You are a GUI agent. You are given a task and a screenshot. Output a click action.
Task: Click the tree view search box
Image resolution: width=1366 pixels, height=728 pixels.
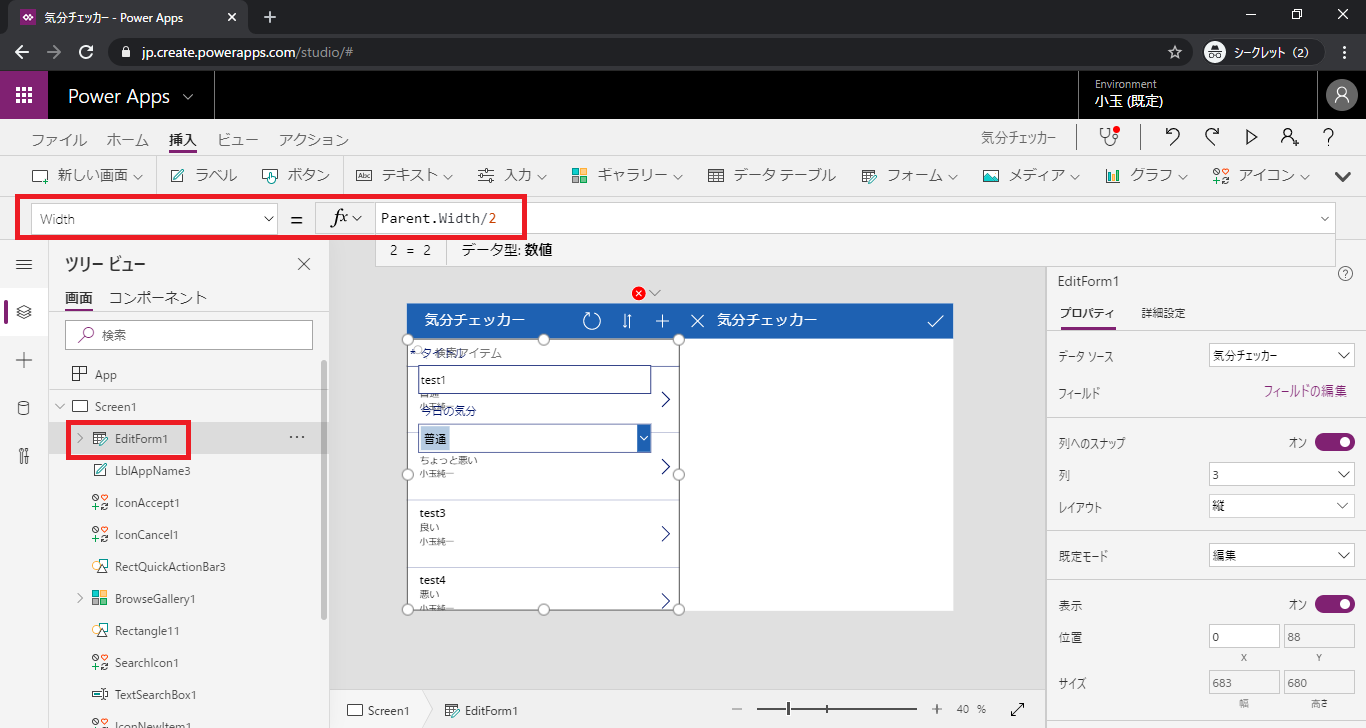(189, 335)
